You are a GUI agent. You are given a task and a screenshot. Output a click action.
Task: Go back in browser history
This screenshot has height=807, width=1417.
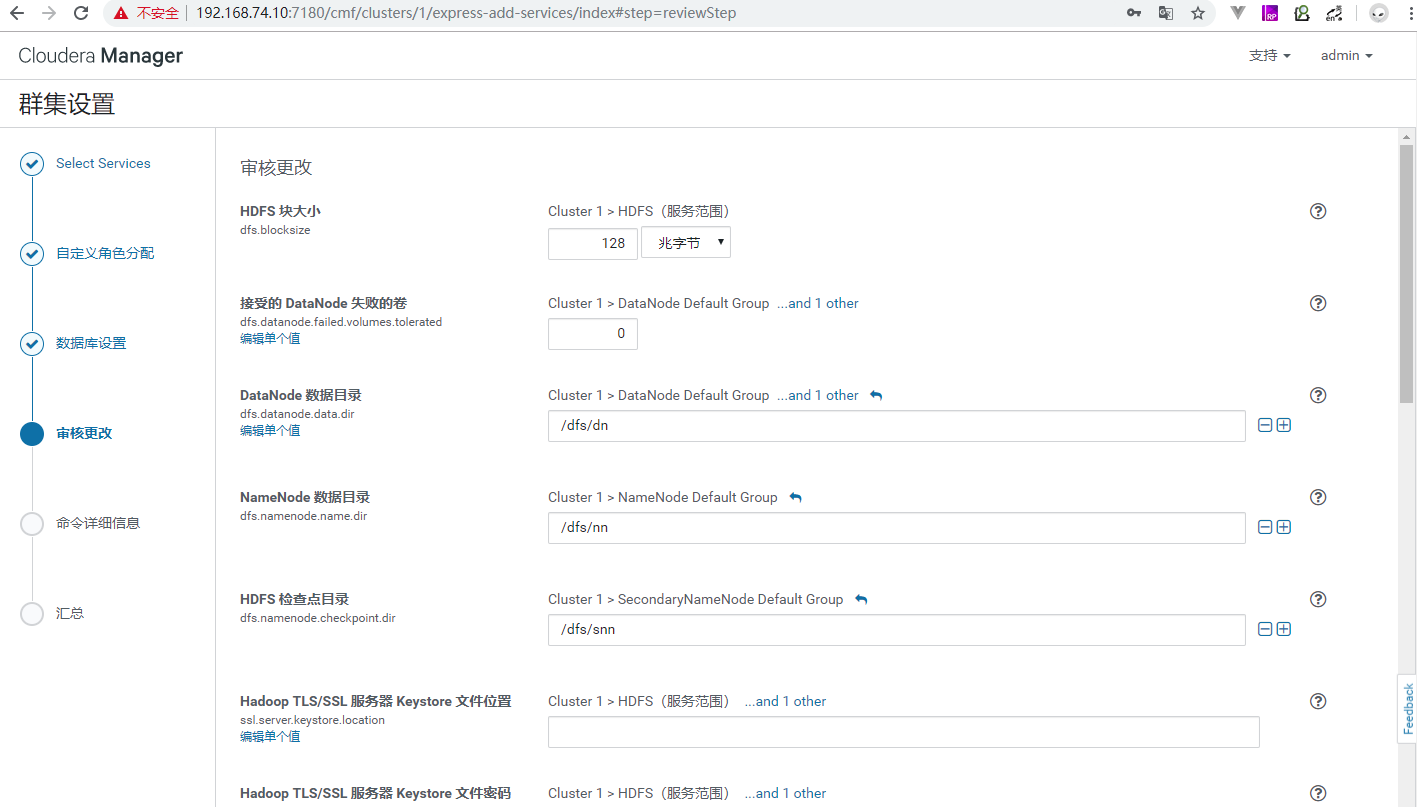click(x=17, y=13)
